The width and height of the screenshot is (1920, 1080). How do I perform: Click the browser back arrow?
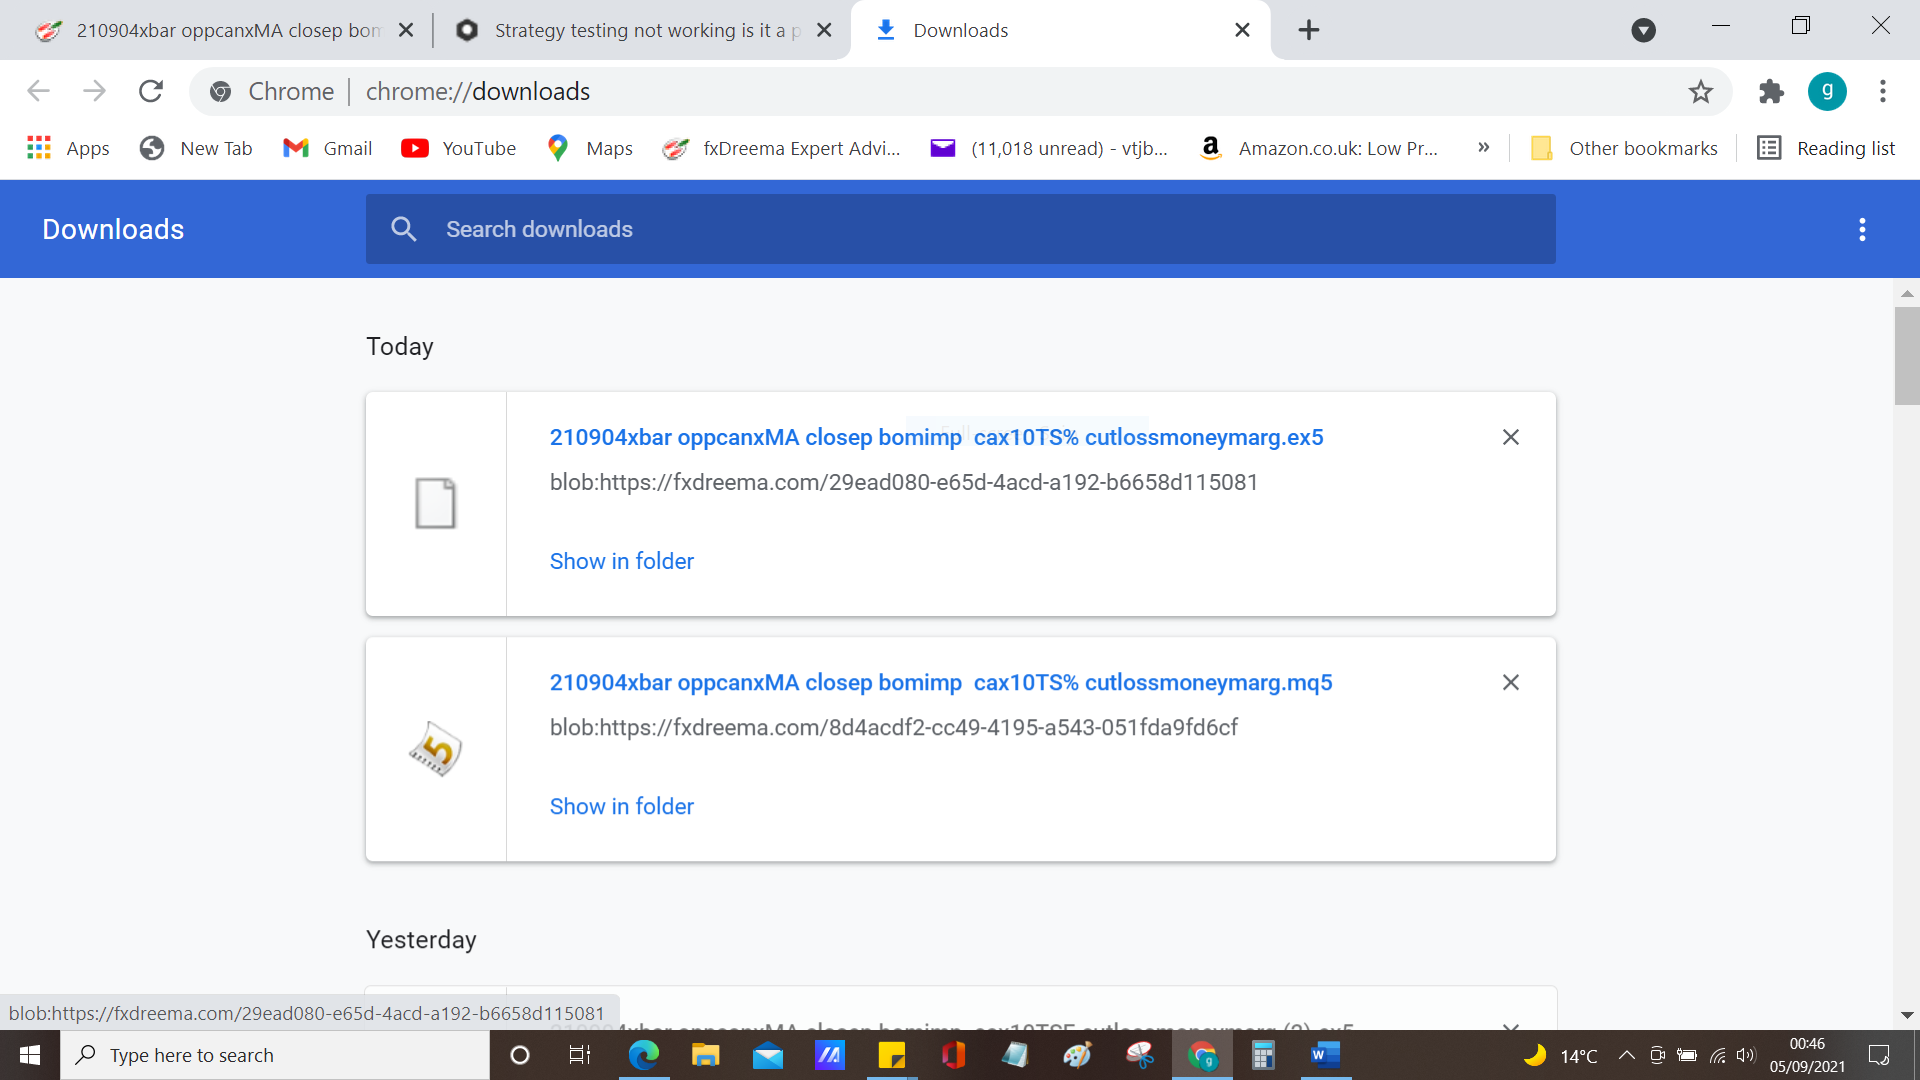tap(38, 91)
